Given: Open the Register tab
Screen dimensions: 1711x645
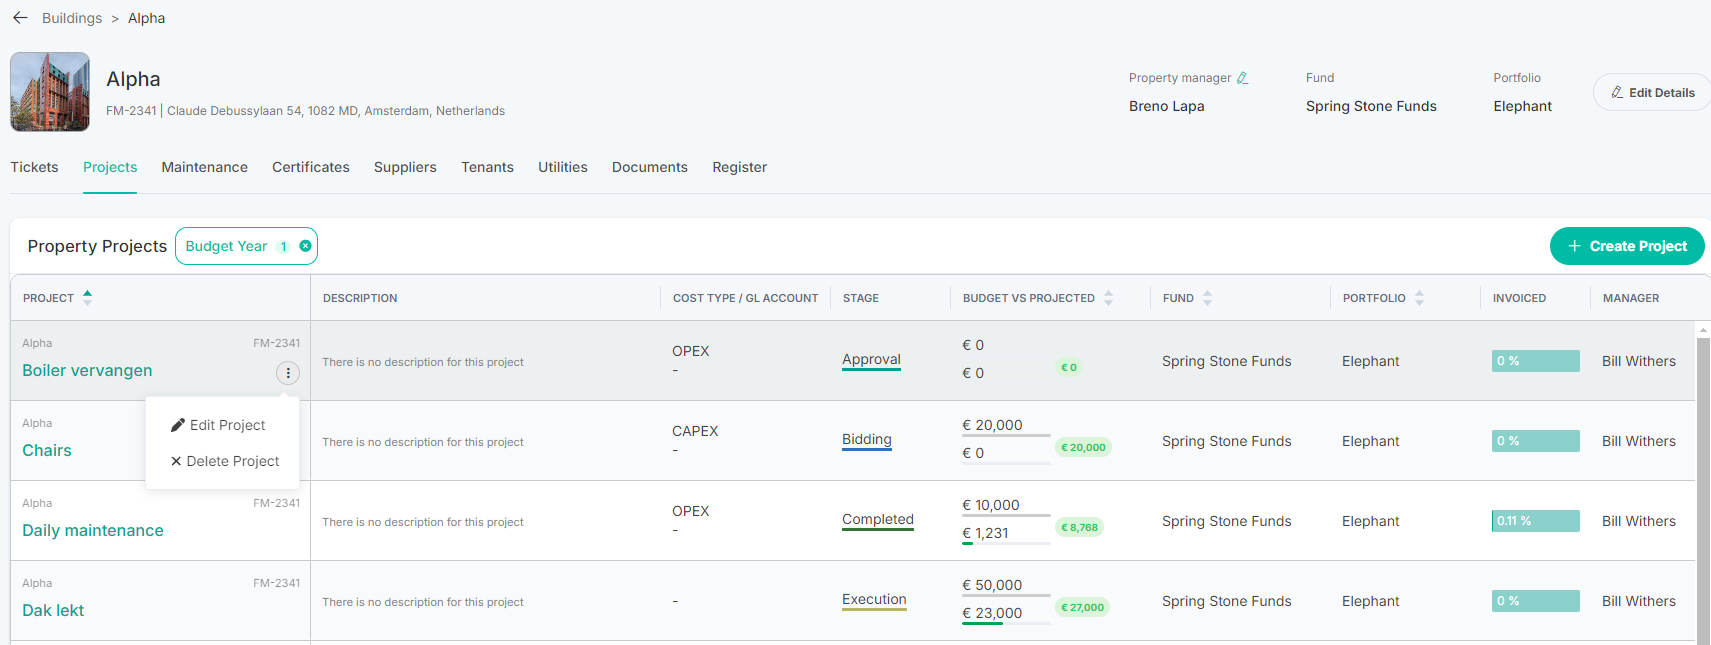Looking at the screenshot, I should 740,167.
